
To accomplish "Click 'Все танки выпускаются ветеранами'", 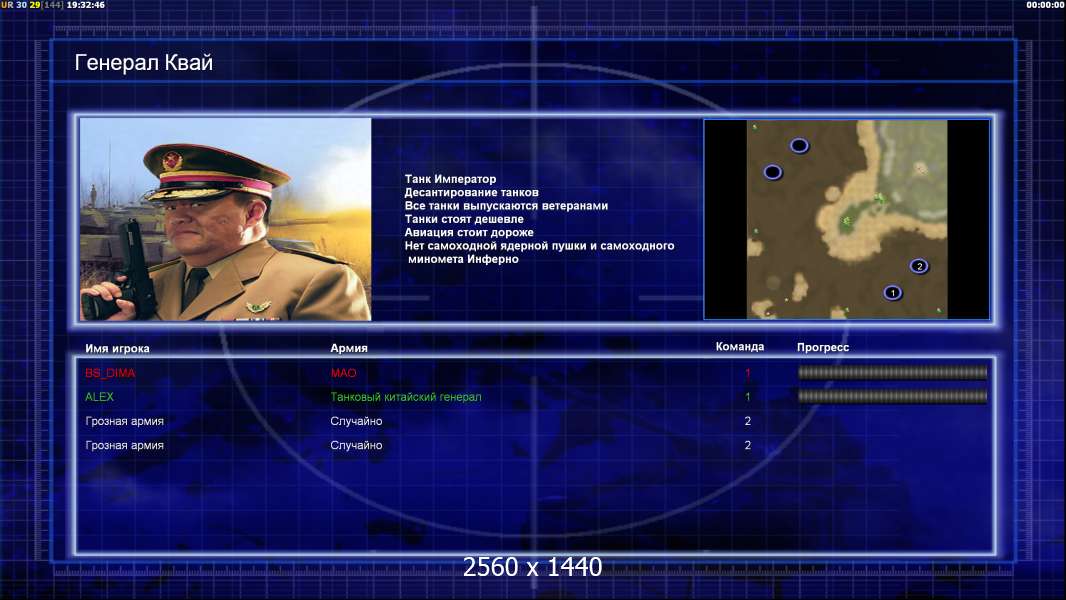I will [x=506, y=205].
